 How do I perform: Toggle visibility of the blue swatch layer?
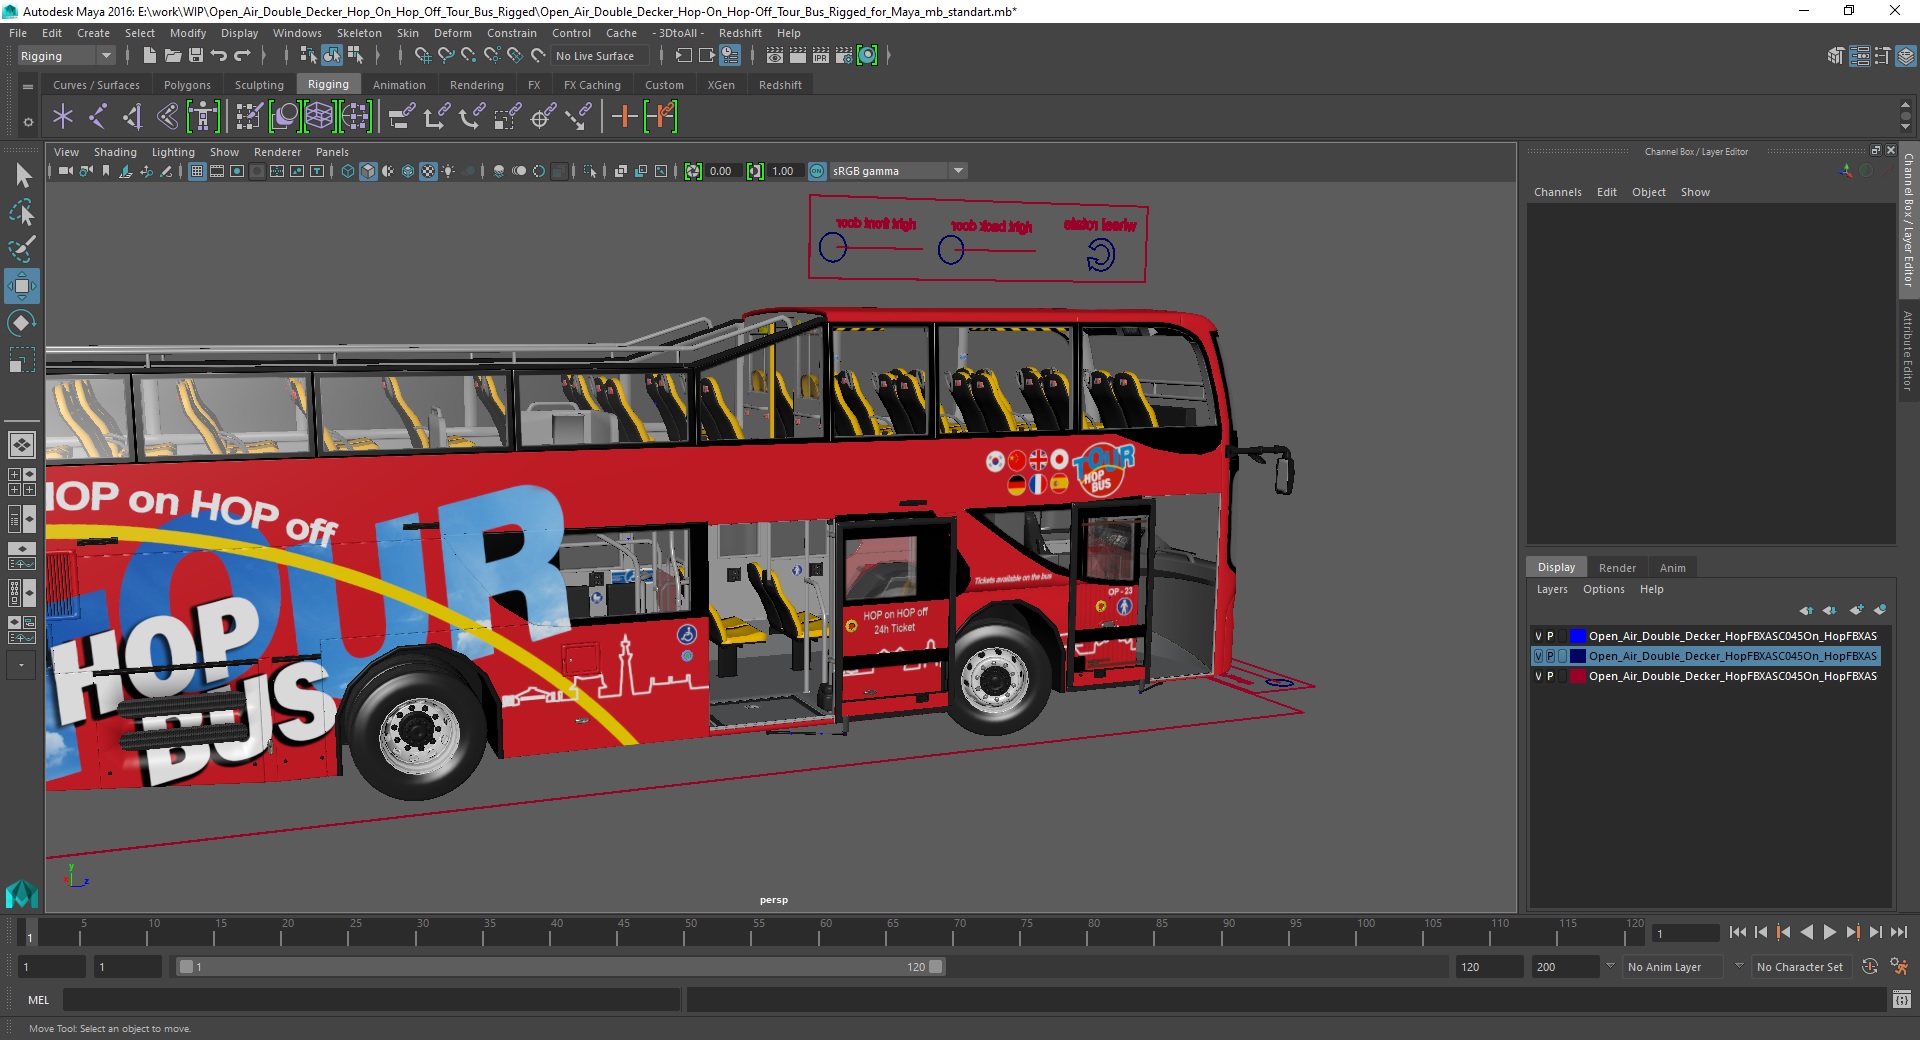pyautogui.click(x=1538, y=636)
